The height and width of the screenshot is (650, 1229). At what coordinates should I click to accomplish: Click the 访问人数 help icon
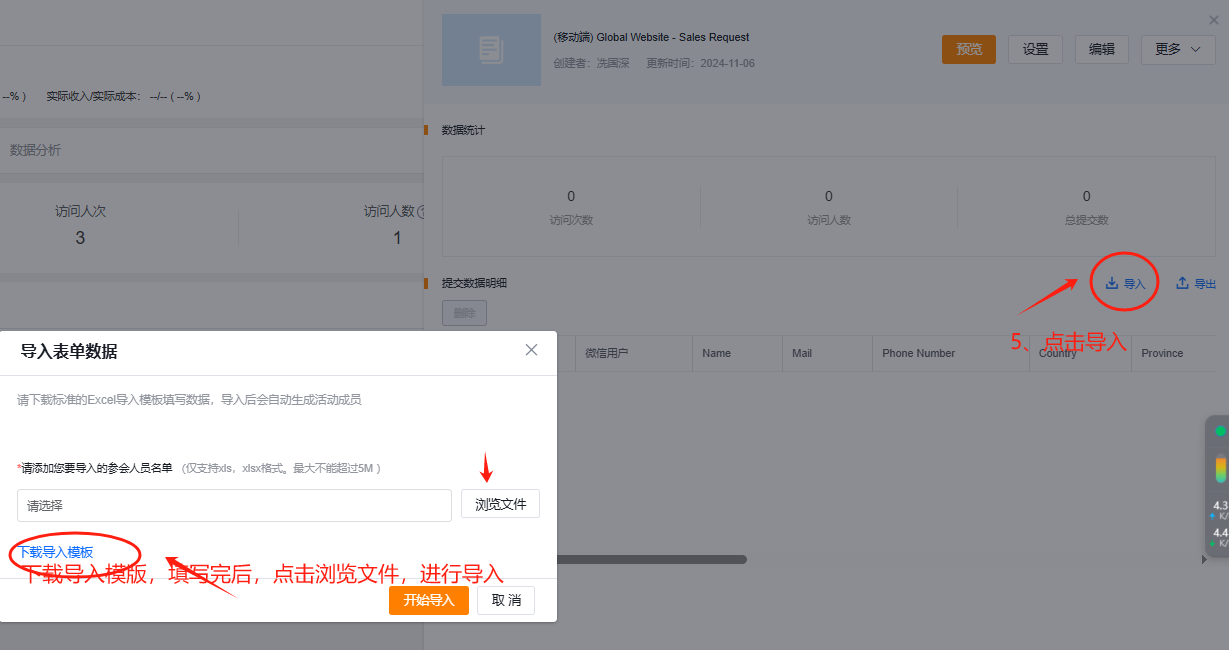point(420,212)
